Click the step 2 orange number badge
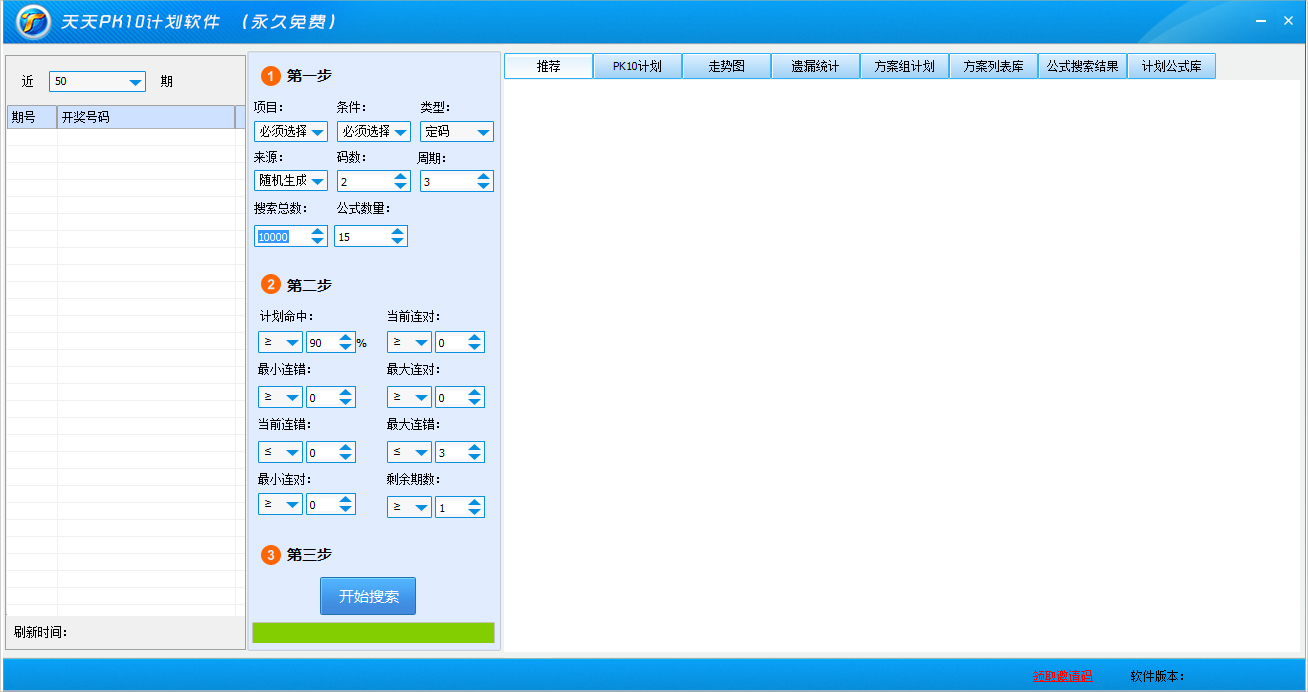Screen dimensions: 1308x692 tap(270, 285)
